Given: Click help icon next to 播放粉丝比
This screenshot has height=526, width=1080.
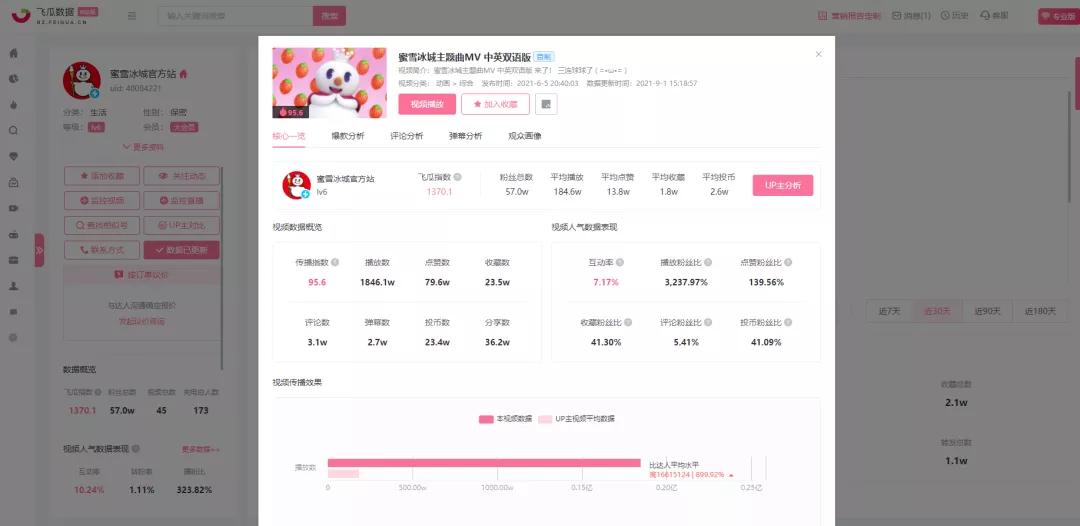Looking at the screenshot, I should point(707,262).
